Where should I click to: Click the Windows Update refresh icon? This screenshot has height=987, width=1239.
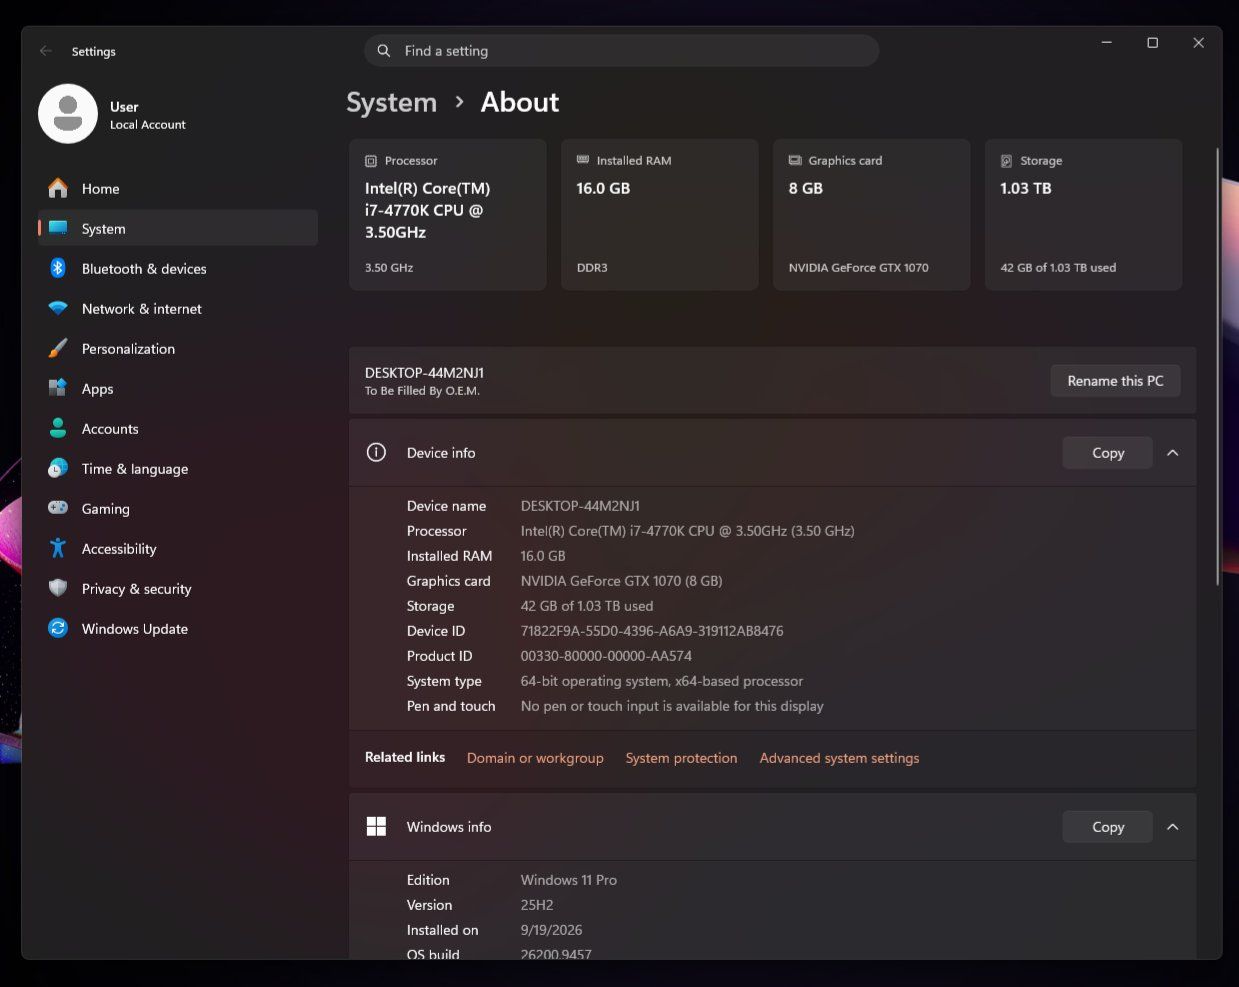pos(58,628)
